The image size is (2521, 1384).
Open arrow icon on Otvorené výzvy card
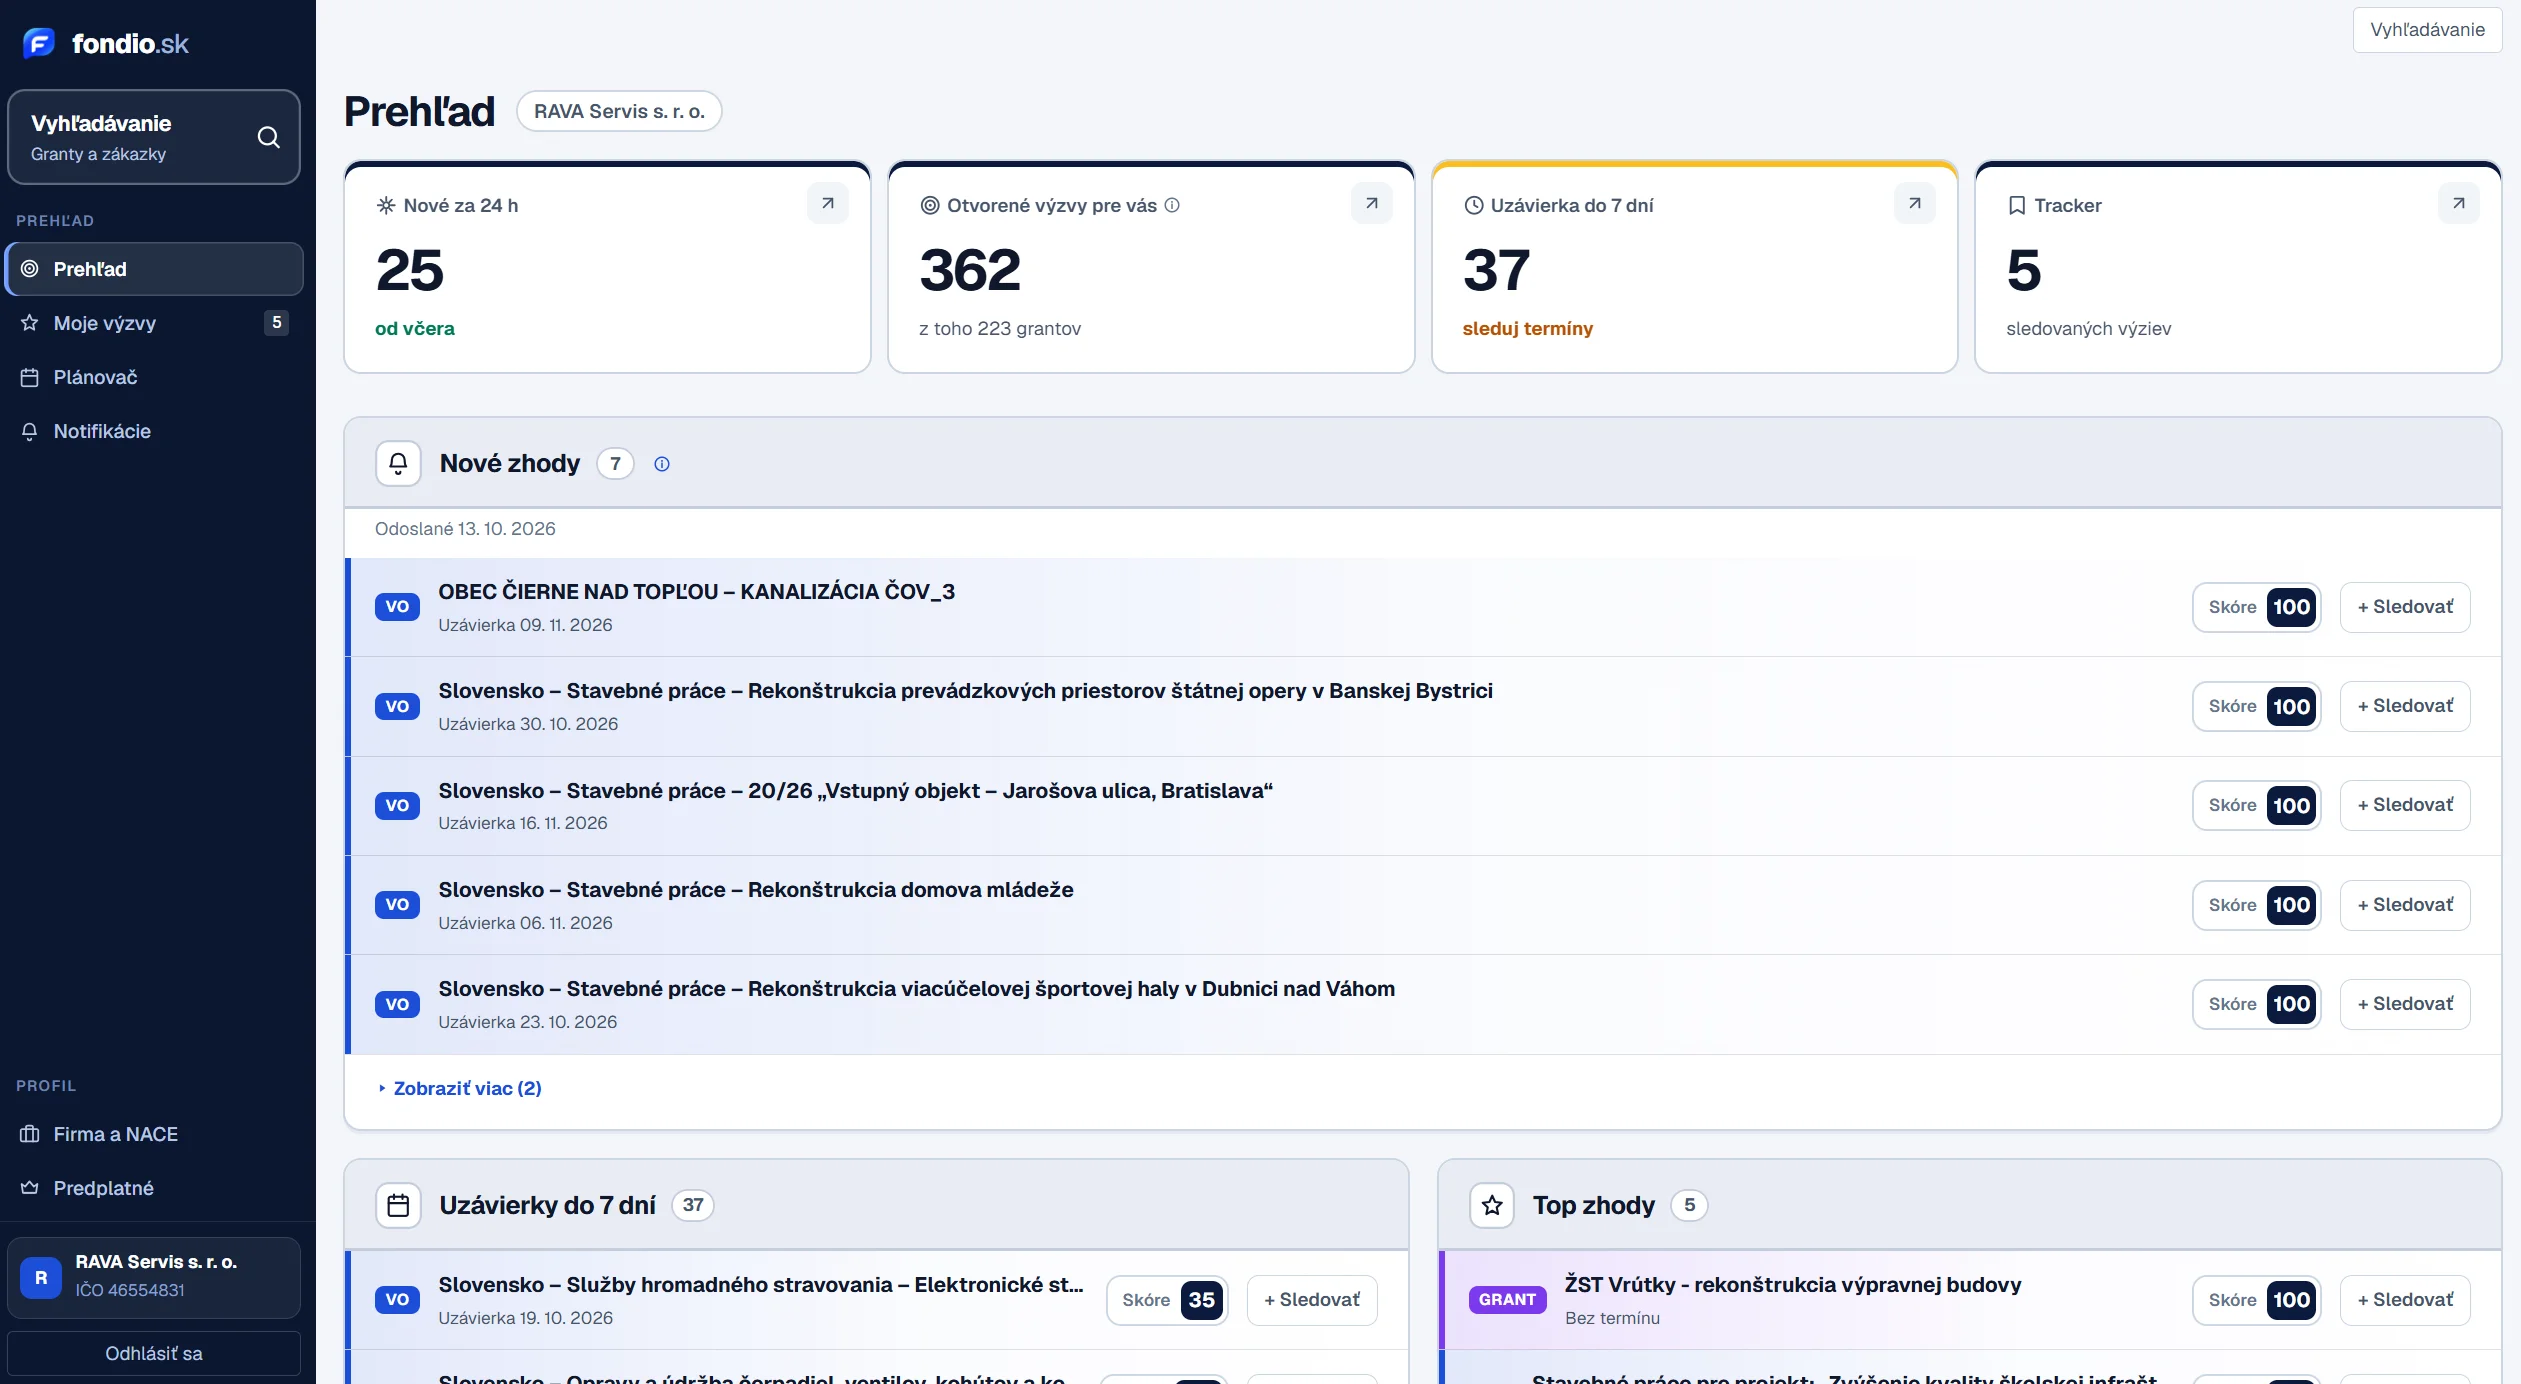[x=1371, y=203]
